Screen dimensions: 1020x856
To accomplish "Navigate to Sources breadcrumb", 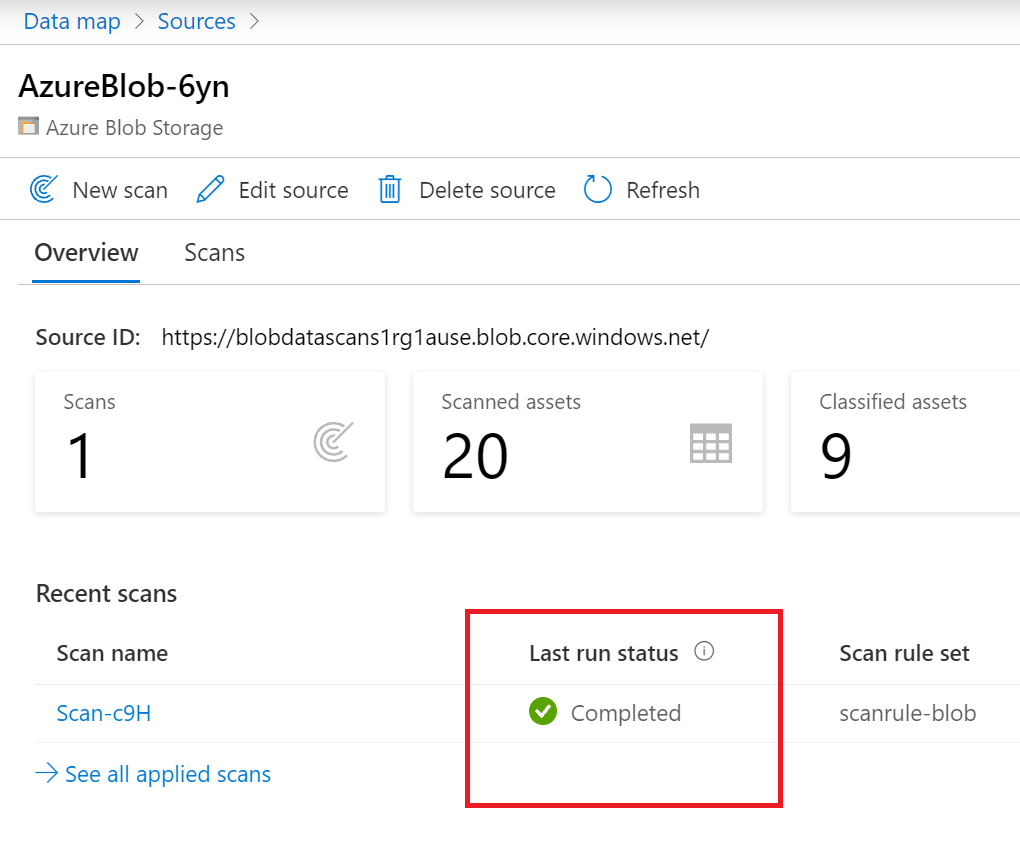I will click(196, 21).
